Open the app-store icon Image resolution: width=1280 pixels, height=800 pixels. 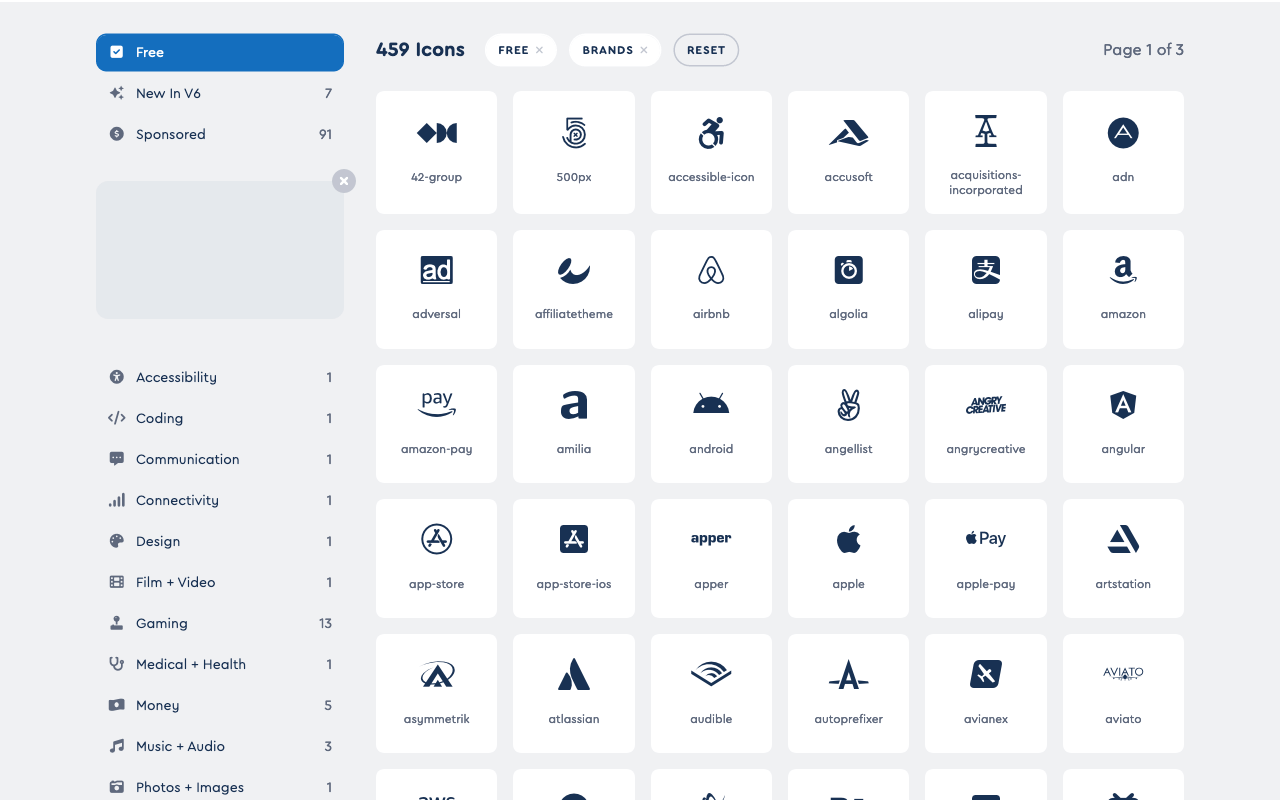tap(436, 558)
